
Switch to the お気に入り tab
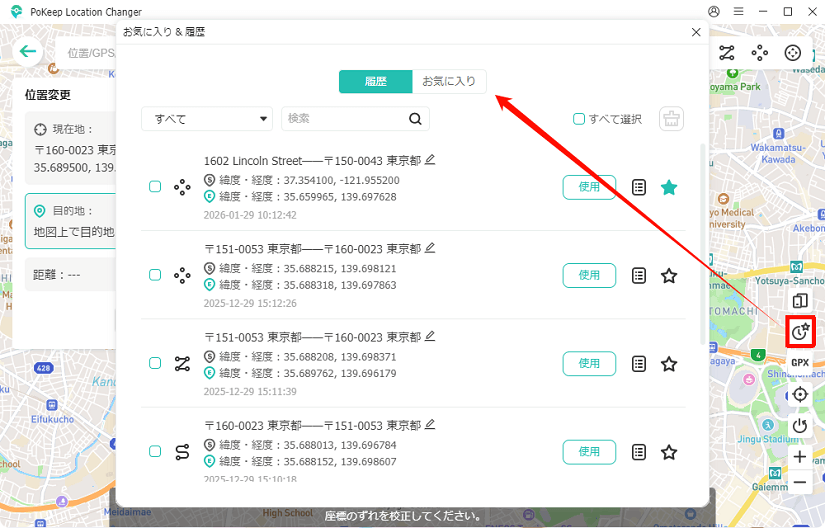(x=449, y=81)
